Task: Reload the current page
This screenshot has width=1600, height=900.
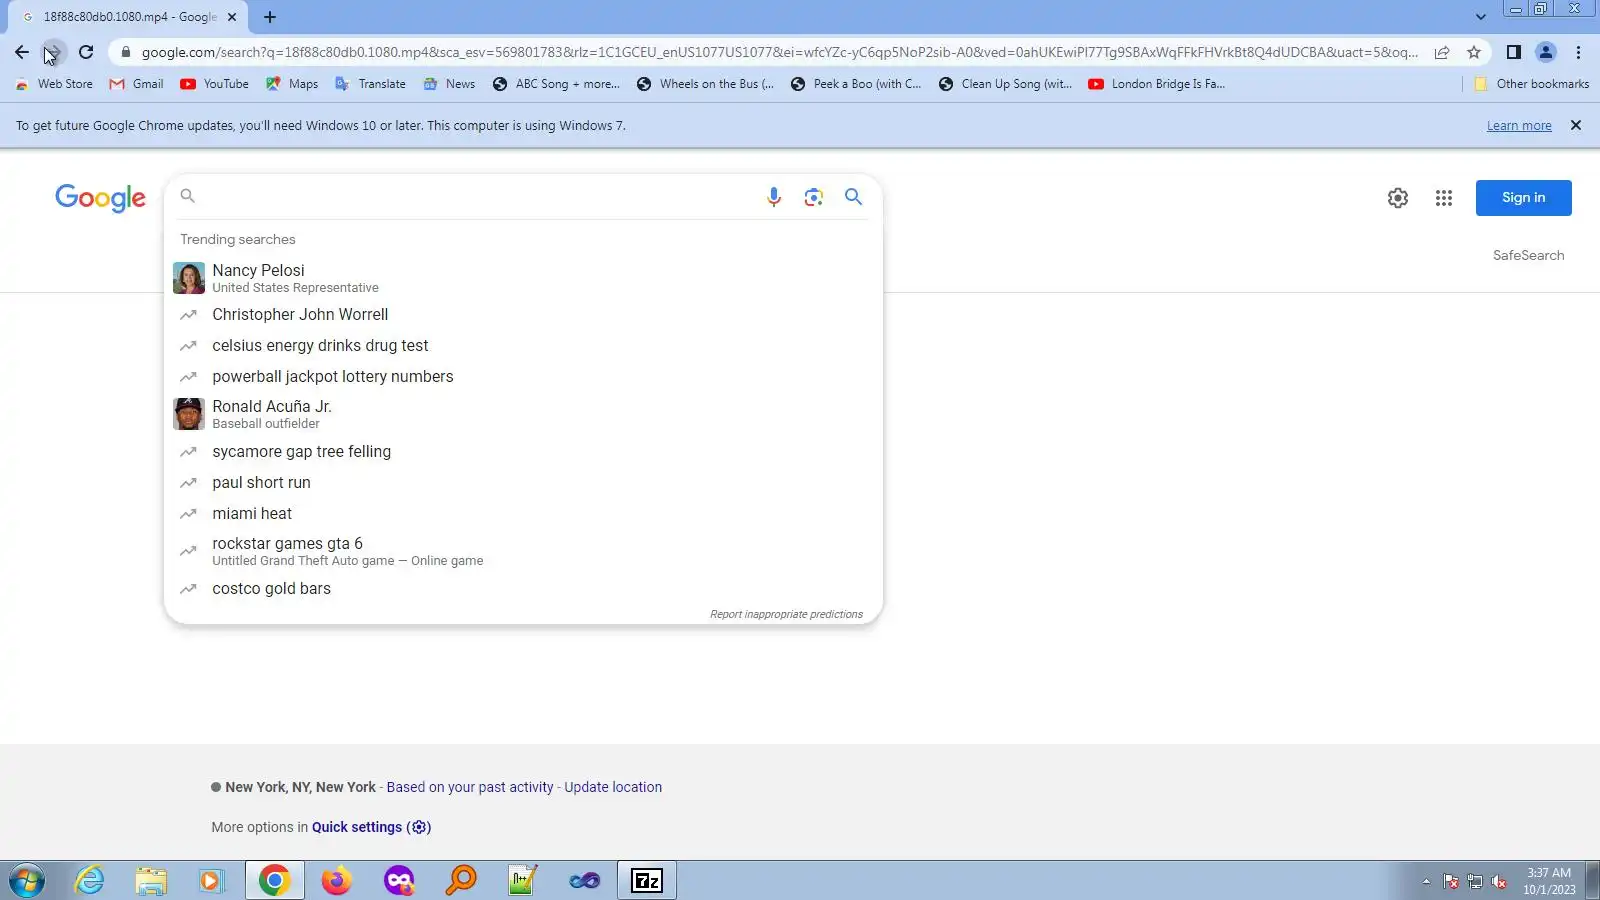Action: 86,52
